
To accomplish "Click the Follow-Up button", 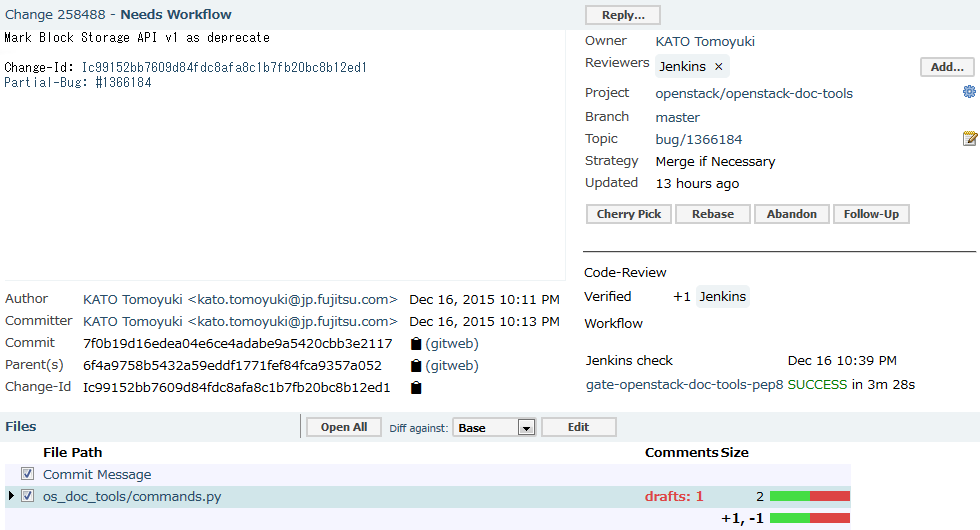I will click(870, 214).
